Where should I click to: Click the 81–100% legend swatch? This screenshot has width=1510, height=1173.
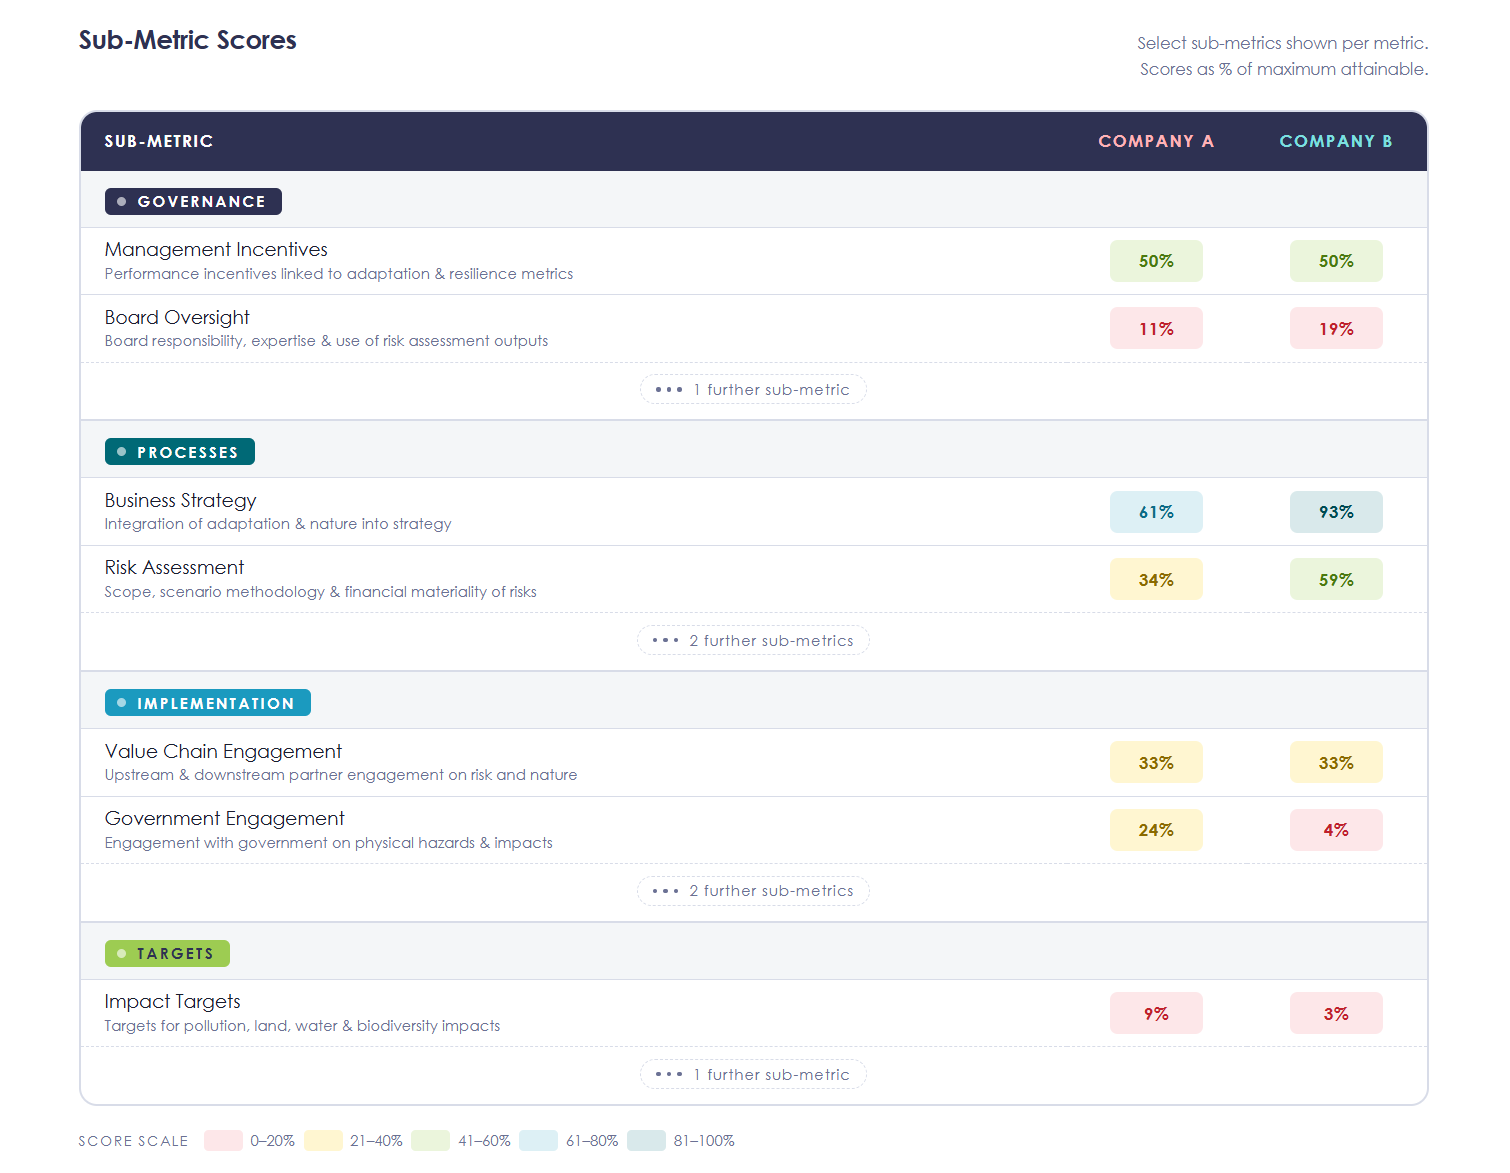pos(646,1141)
